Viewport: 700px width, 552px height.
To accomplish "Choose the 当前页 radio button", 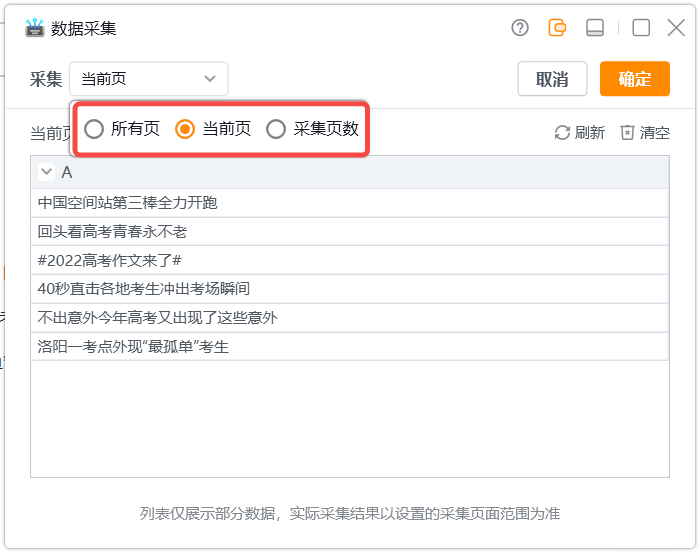I will (x=185, y=129).
